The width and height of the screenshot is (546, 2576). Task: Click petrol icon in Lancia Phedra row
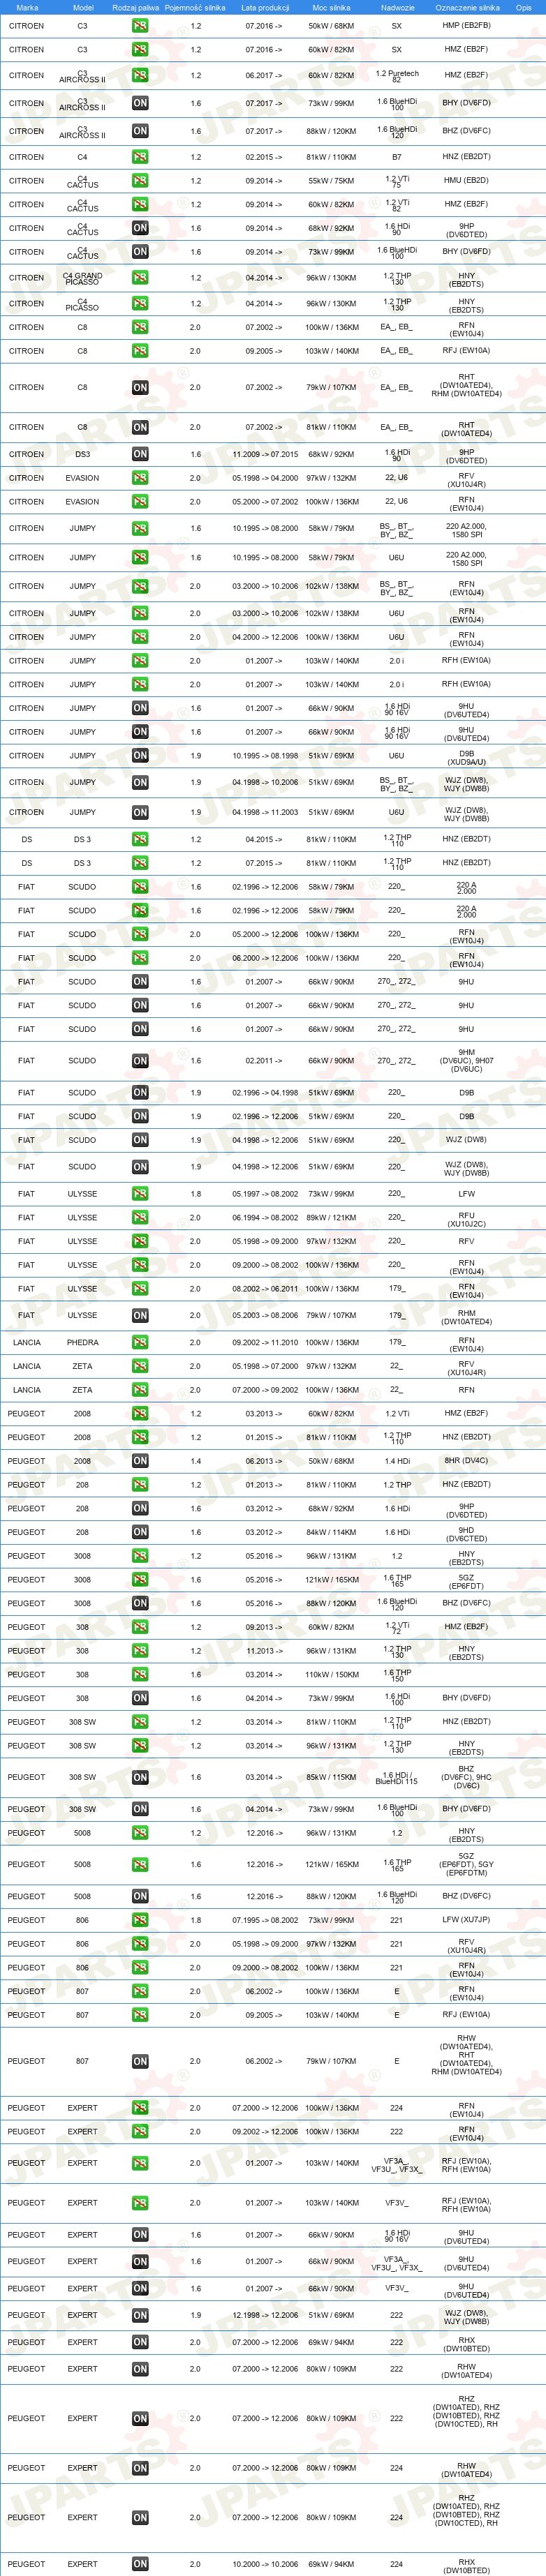pos(140,1343)
